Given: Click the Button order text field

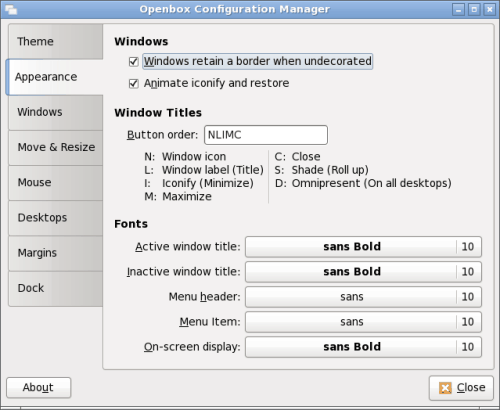Looking at the screenshot, I should click(266, 135).
